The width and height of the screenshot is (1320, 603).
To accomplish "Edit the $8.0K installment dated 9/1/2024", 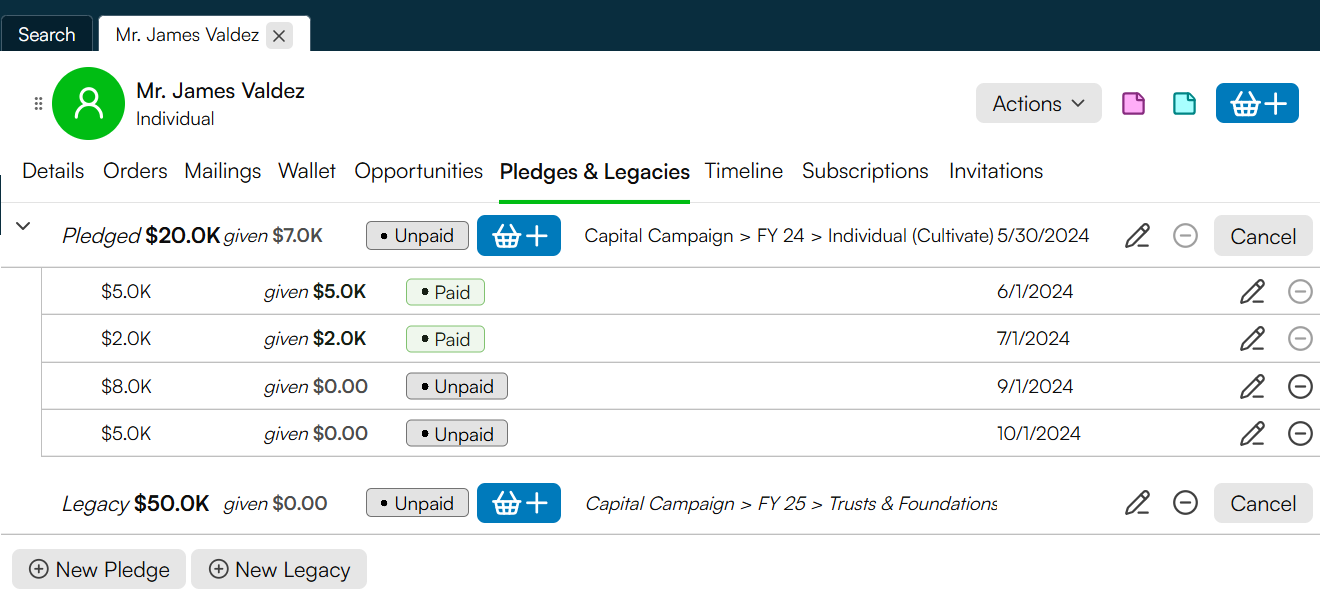I will (x=1252, y=386).
